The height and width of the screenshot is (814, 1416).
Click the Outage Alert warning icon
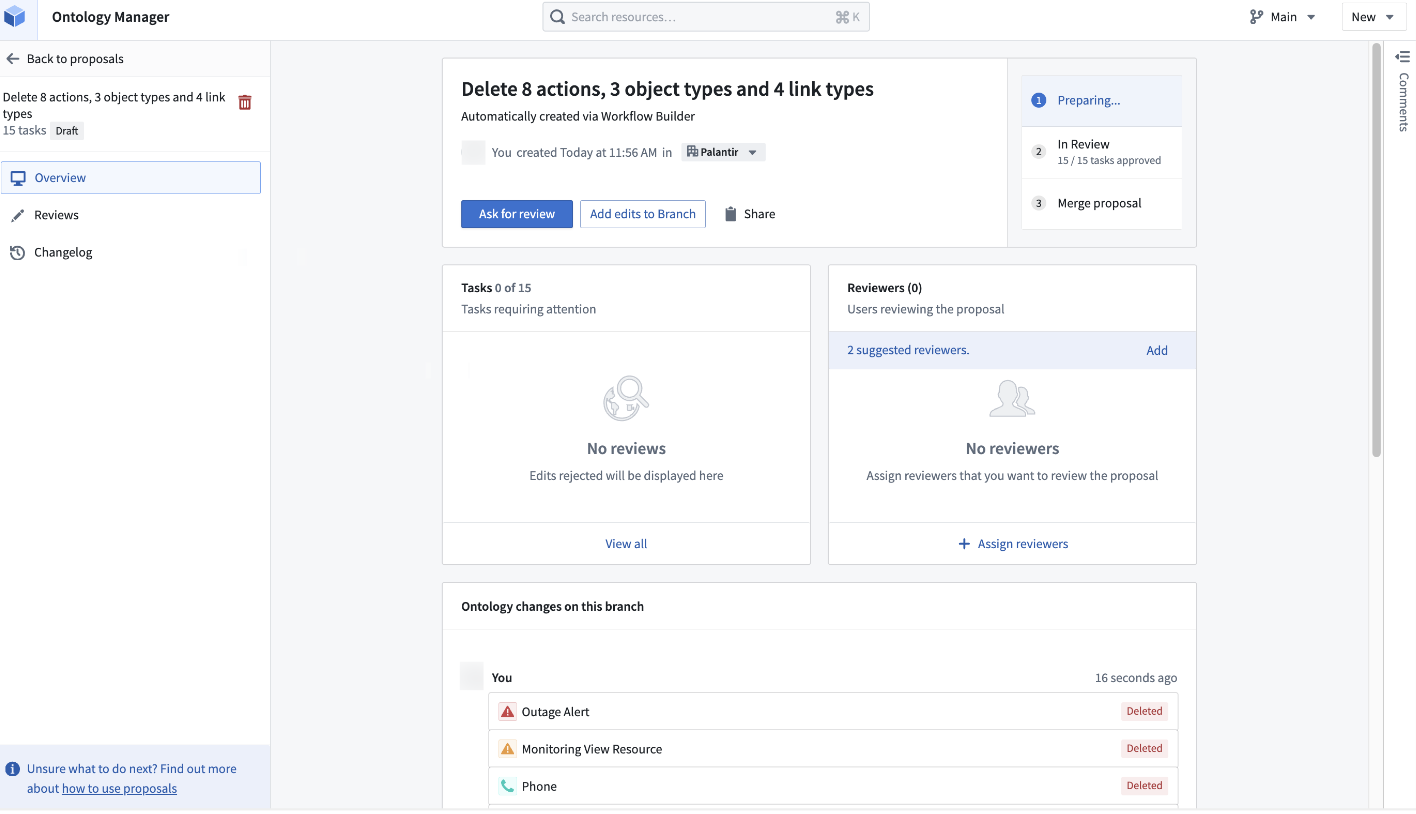pyautogui.click(x=507, y=712)
